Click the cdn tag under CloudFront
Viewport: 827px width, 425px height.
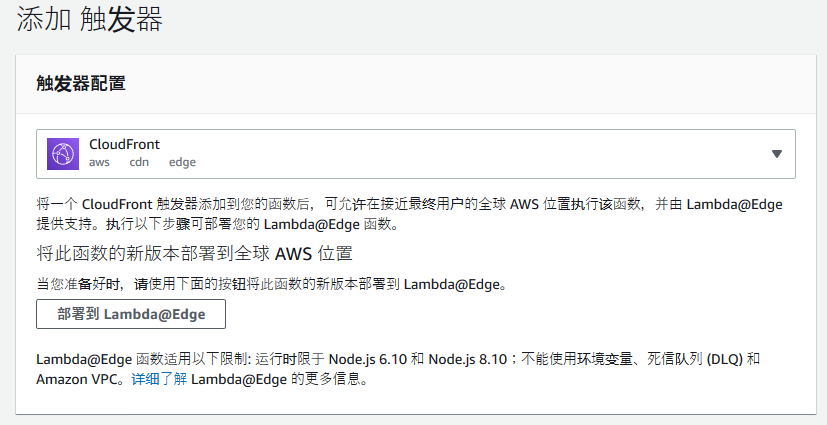point(139,162)
